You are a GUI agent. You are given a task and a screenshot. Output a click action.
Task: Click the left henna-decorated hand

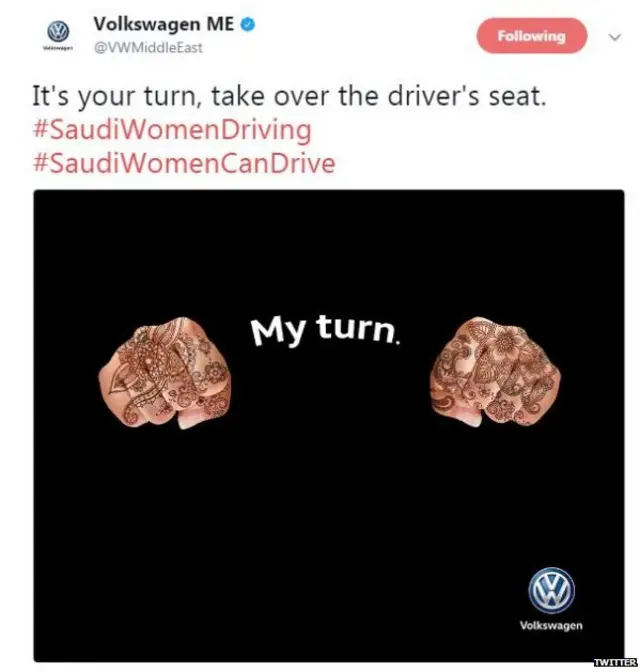[x=165, y=372]
